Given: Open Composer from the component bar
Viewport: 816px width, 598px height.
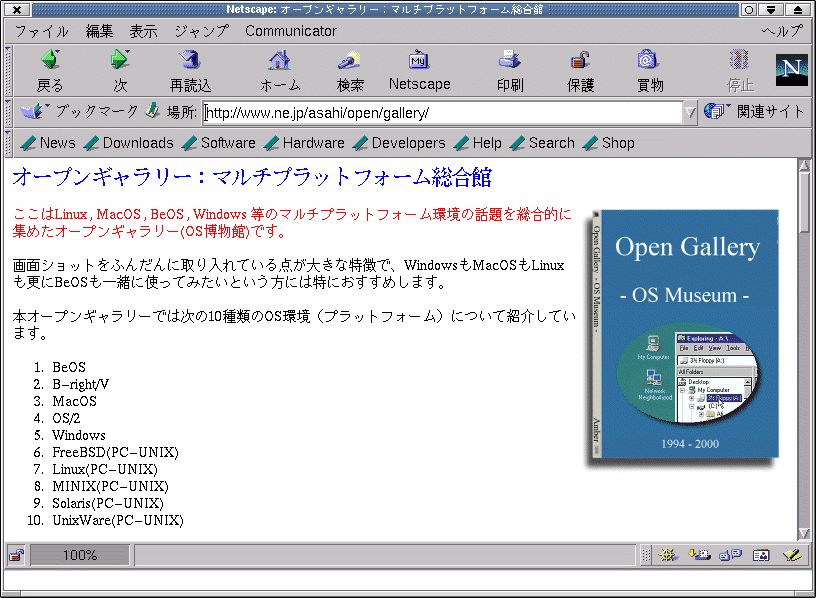Looking at the screenshot, I should [792, 555].
